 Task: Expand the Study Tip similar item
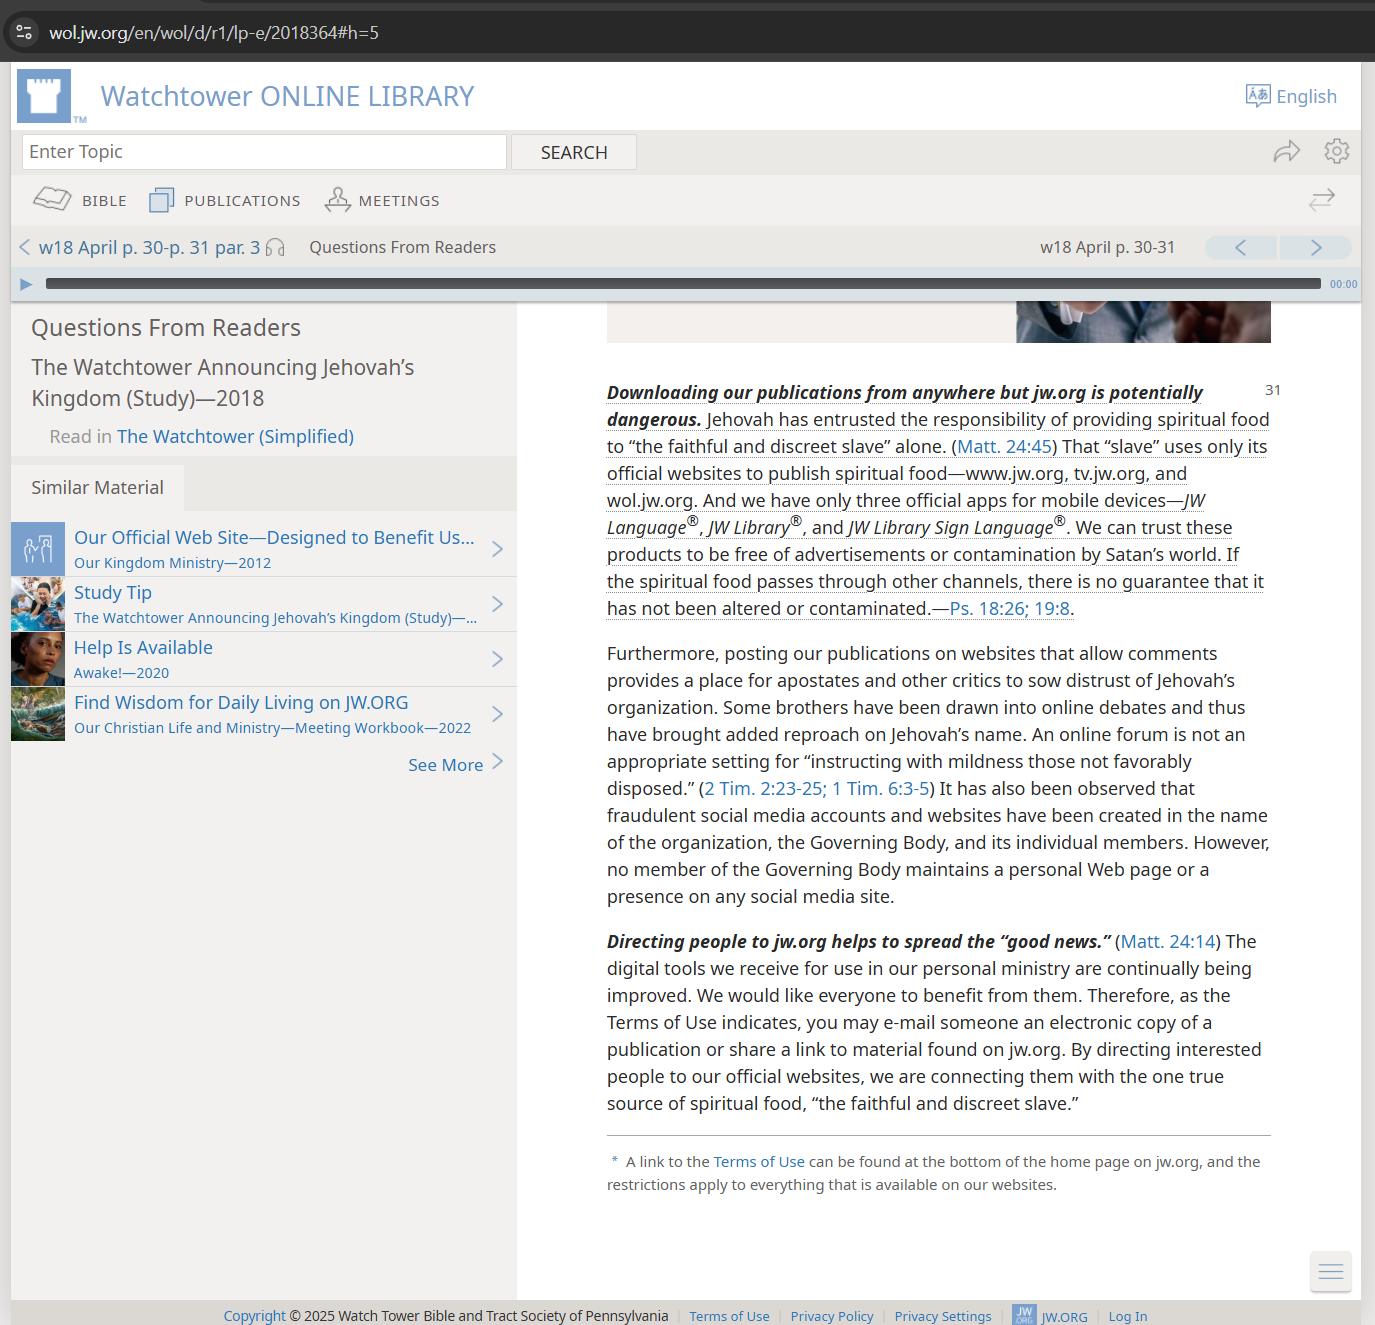point(497,604)
